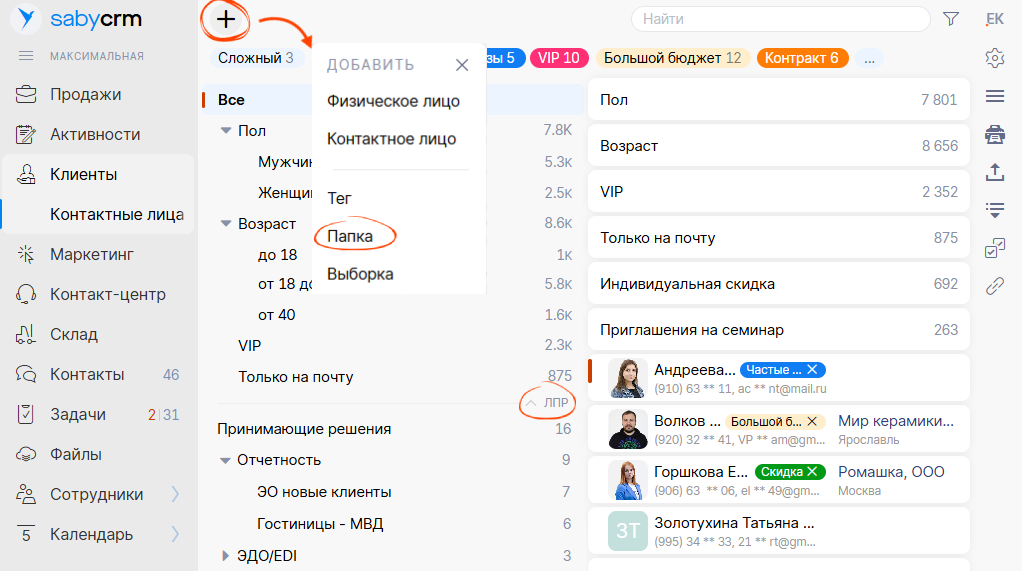
Task: Open Андреева contact record
Action: click(694, 370)
